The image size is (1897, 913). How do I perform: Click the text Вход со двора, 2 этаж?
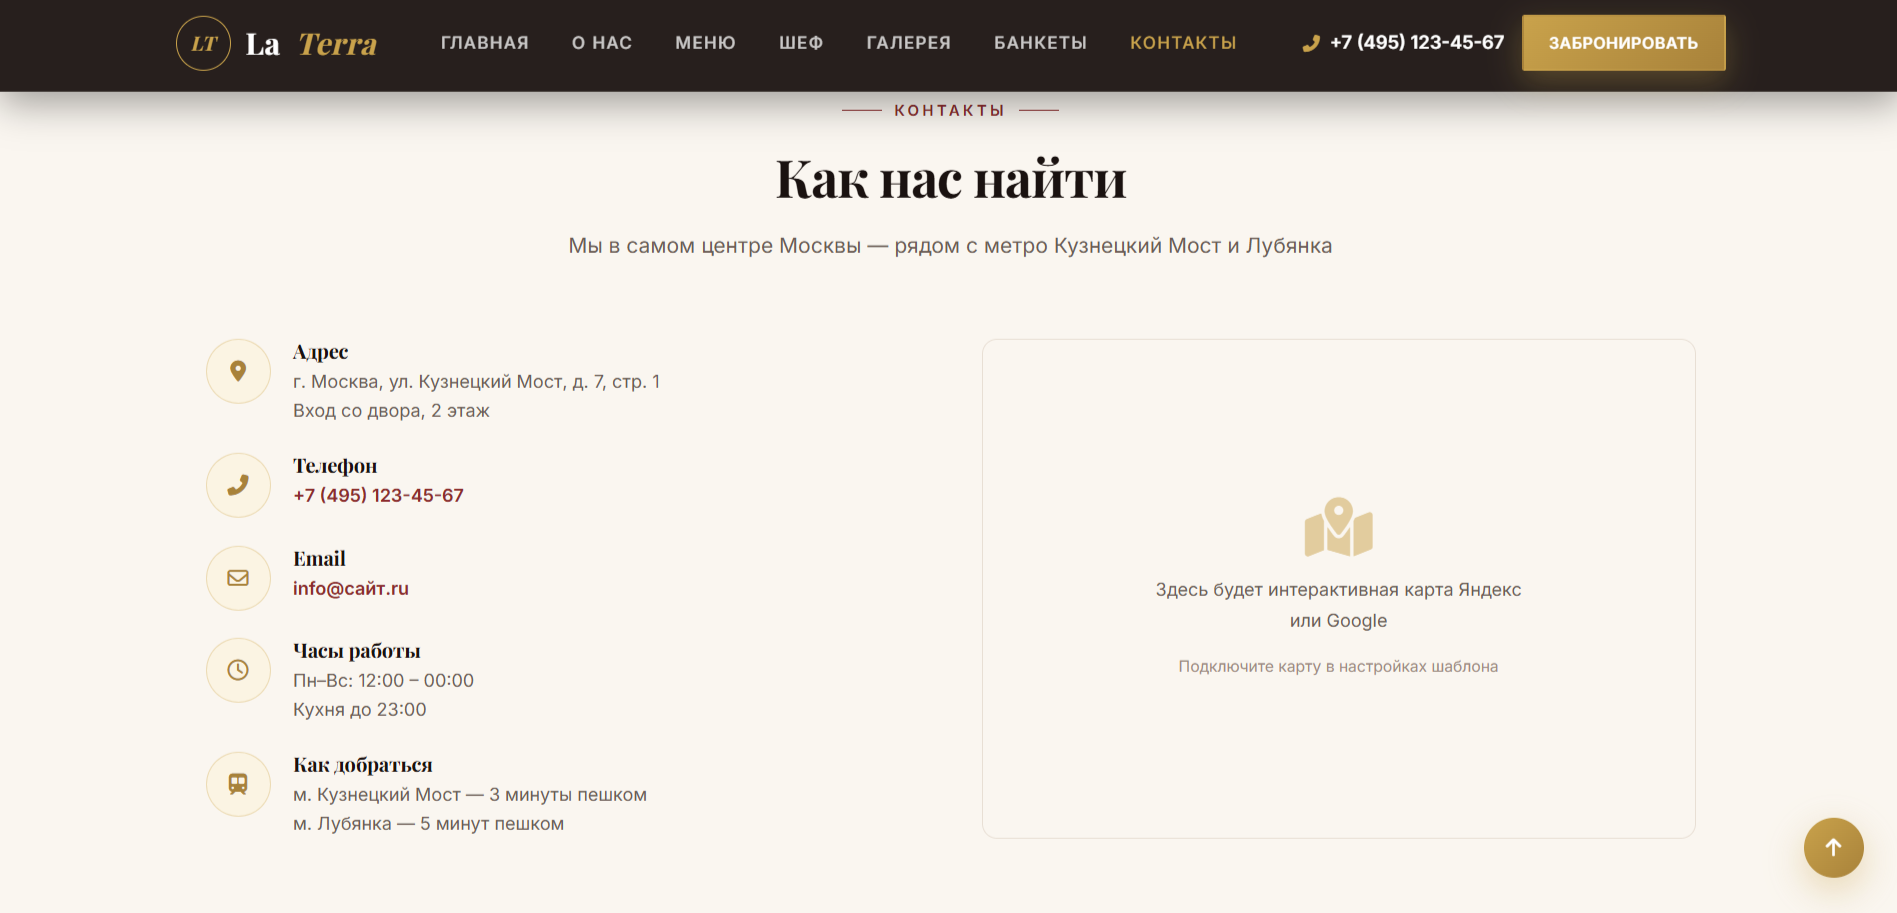click(391, 410)
